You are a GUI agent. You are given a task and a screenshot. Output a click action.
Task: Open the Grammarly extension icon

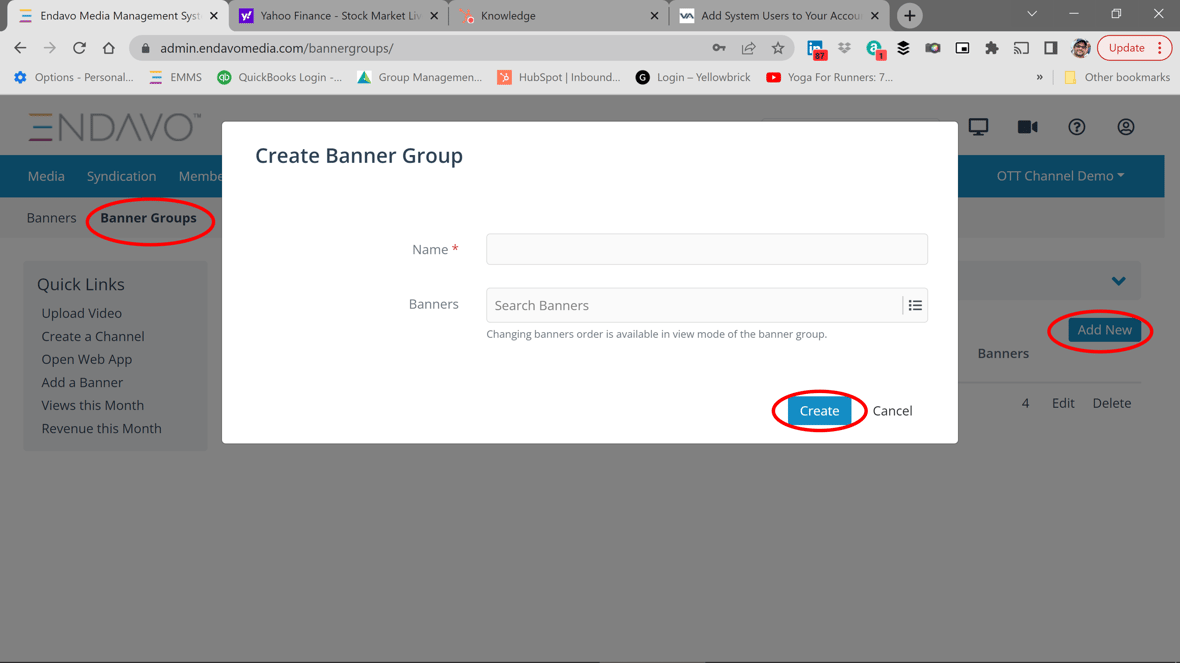tap(875, 47)
